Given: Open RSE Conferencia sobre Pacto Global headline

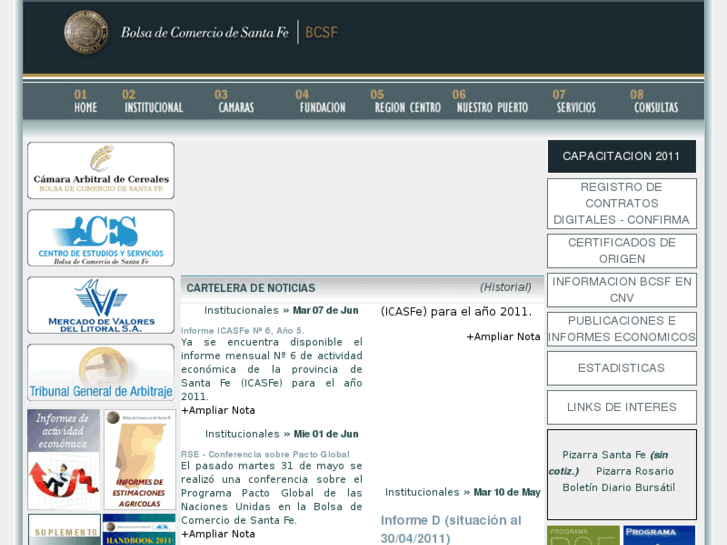Looking at the screenshot, I should tap(265, 455).
